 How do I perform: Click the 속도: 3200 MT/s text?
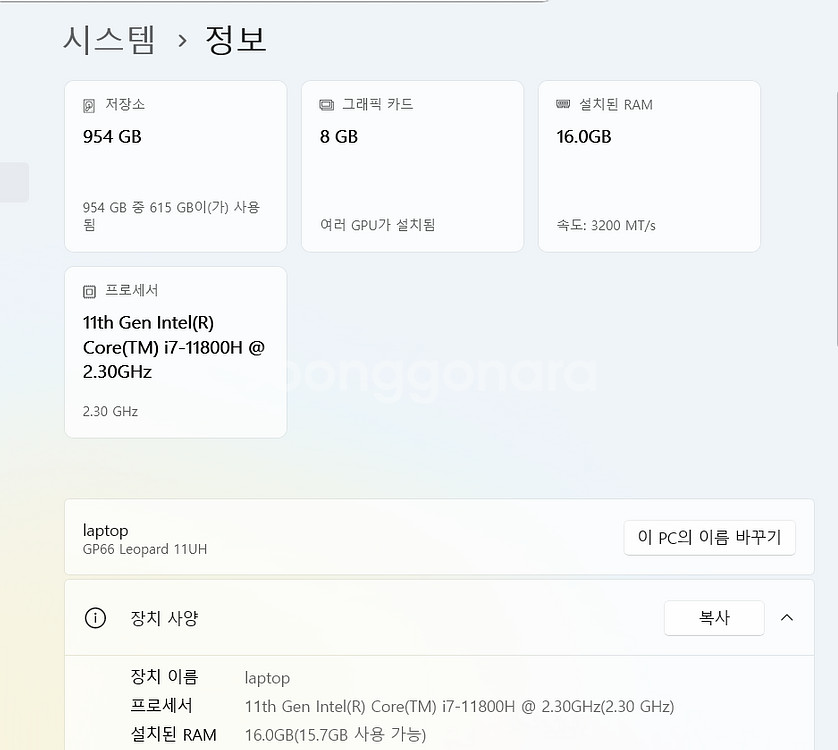pos(606,225)
